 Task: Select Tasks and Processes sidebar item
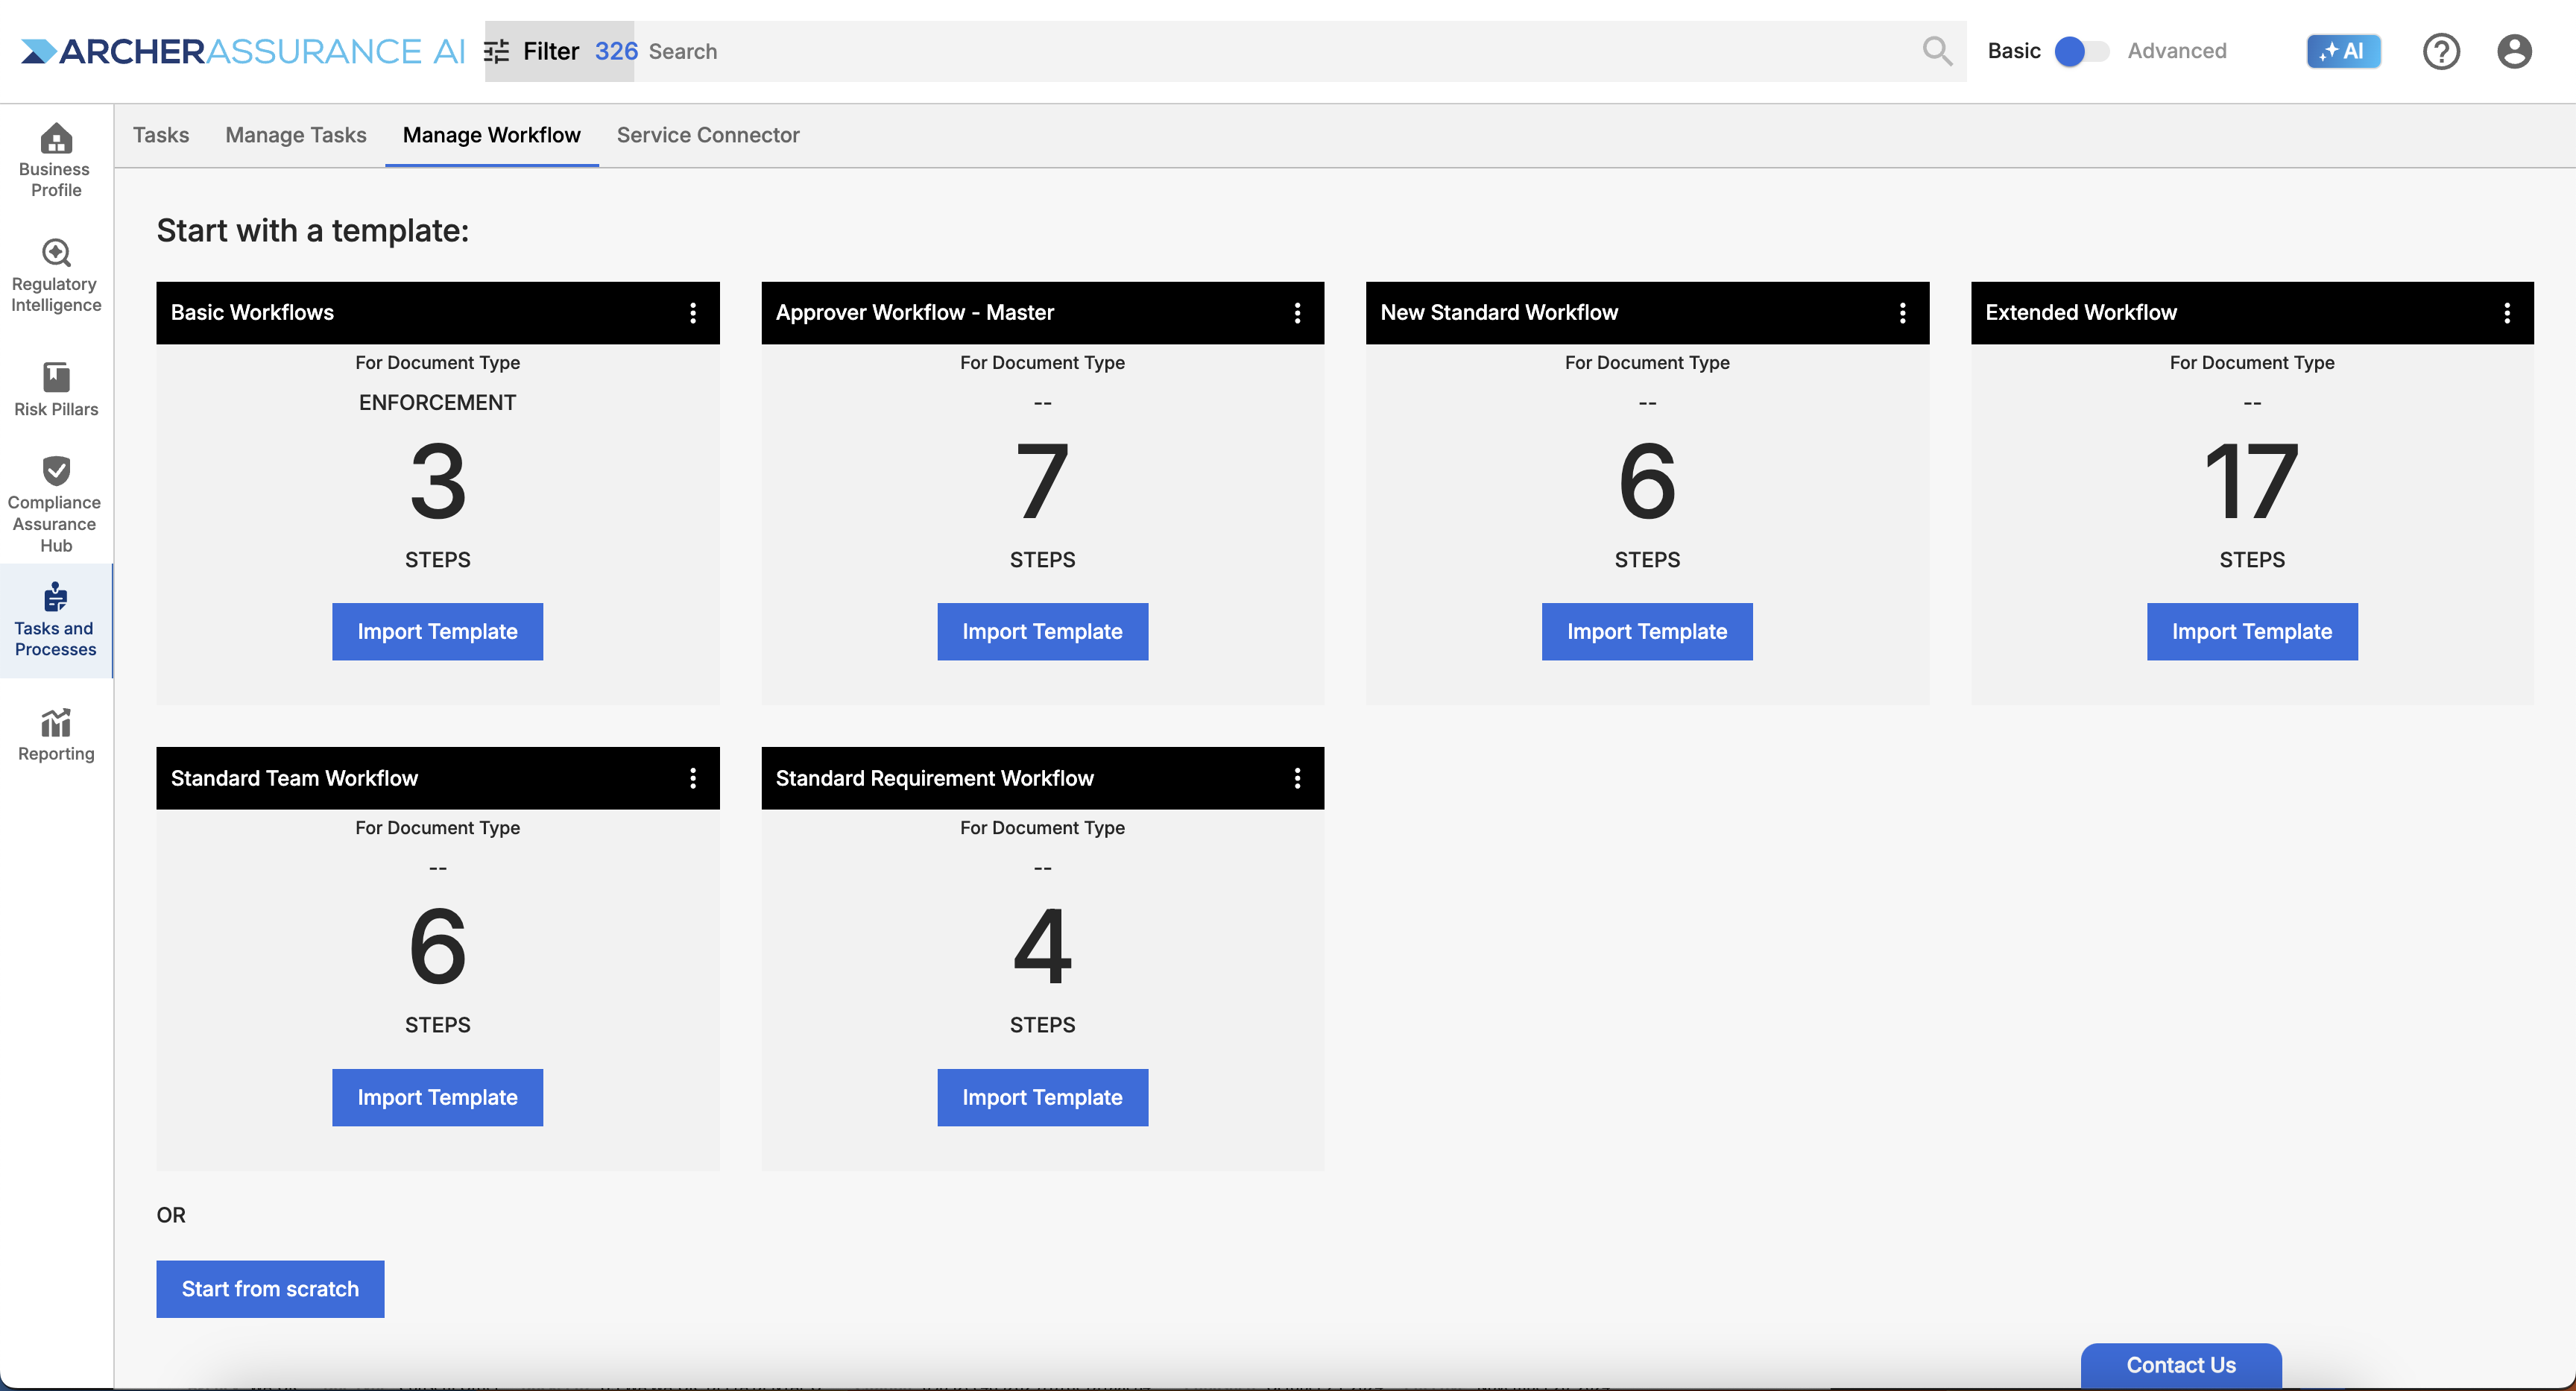coord(56,620)
